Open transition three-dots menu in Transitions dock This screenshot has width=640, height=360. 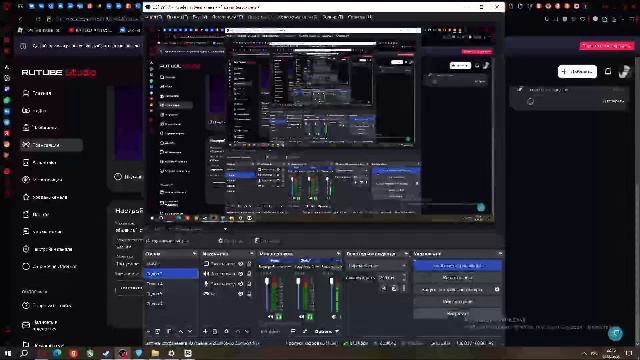pyautogui.click(x=404, y=288)
